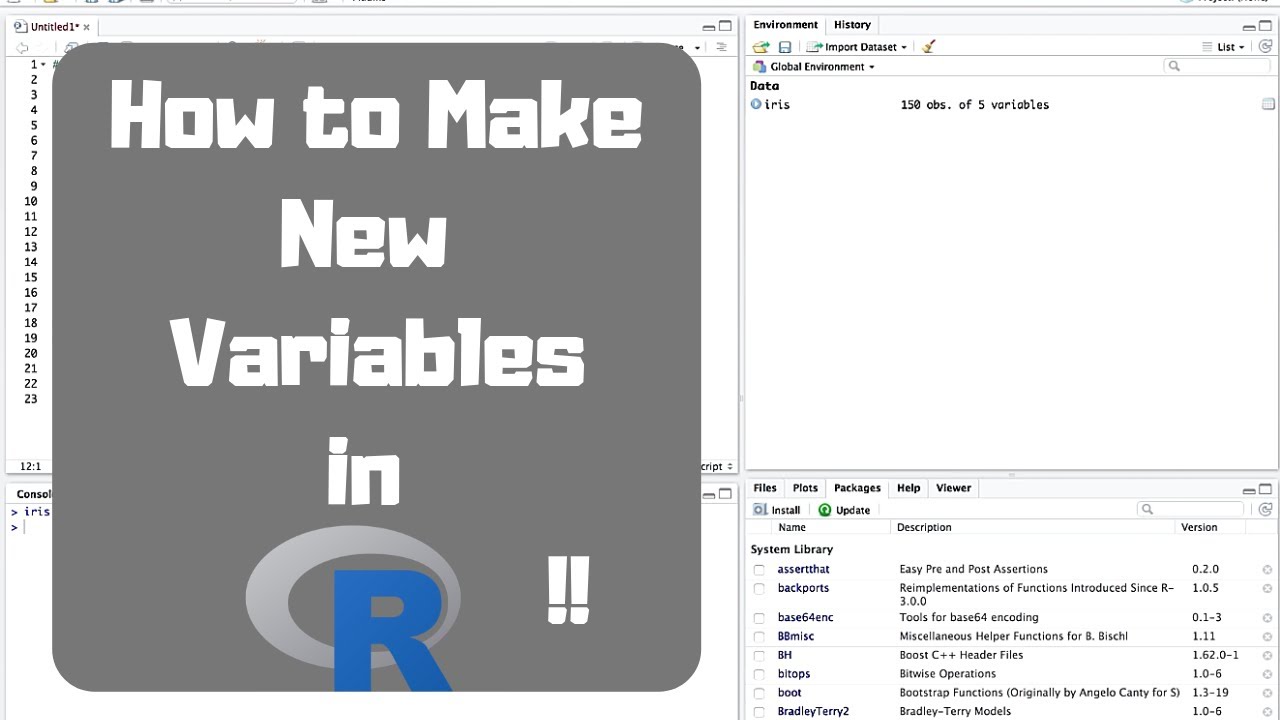The width and height of the screenshot is (1280, 720).
Task: Refresh the Packages list
Action: click(x=1266, y=509)
